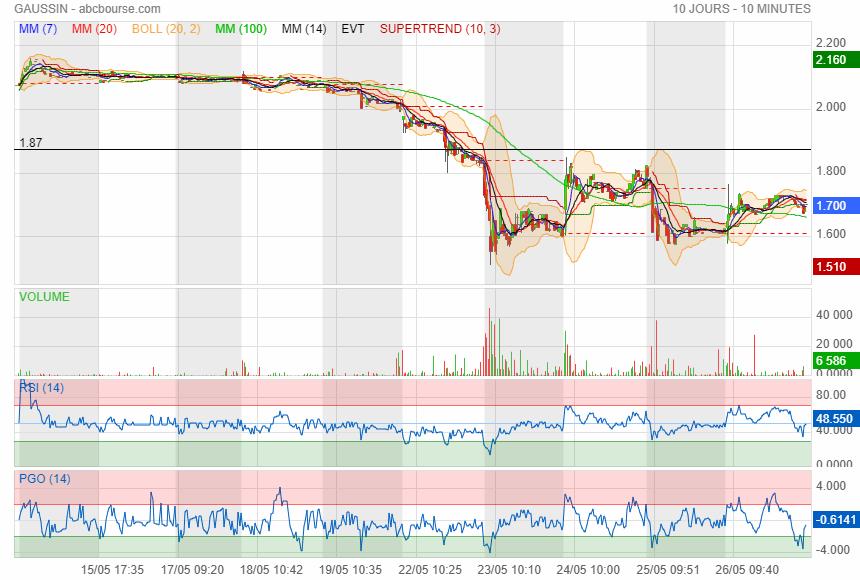
Task: Click the 25/05 09:51 time axis label
Action: (668, 570)
